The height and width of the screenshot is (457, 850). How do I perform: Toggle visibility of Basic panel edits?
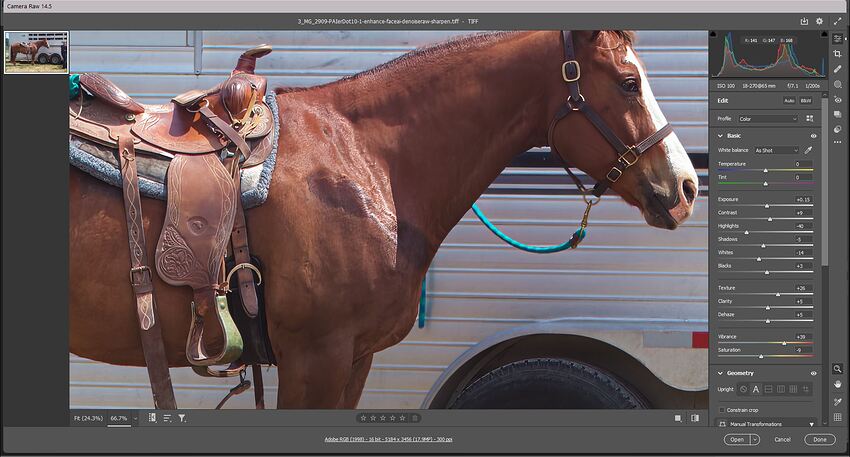pyautogui.click(x=813, y=135)
